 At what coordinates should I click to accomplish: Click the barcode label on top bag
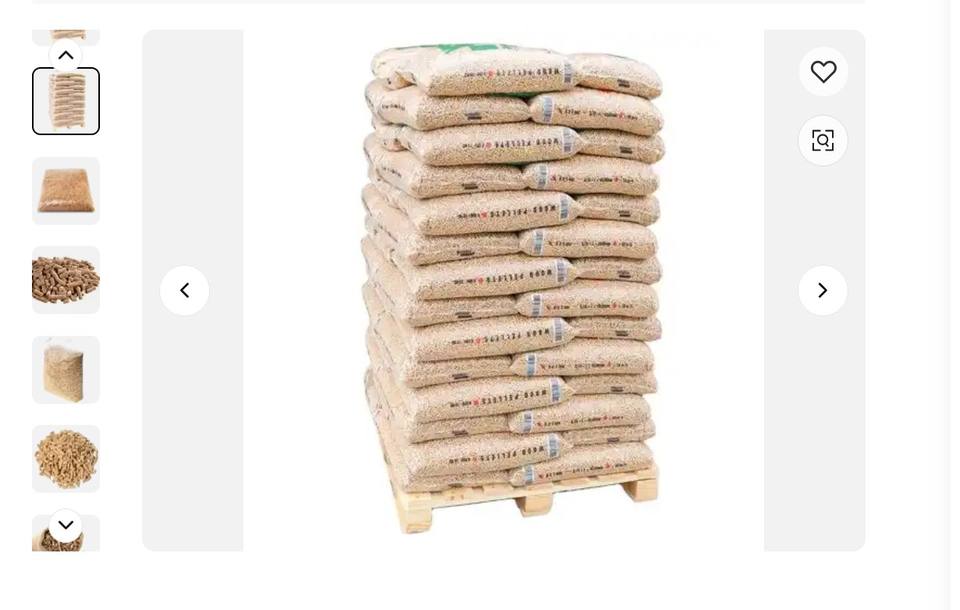(x=568, y=73)
